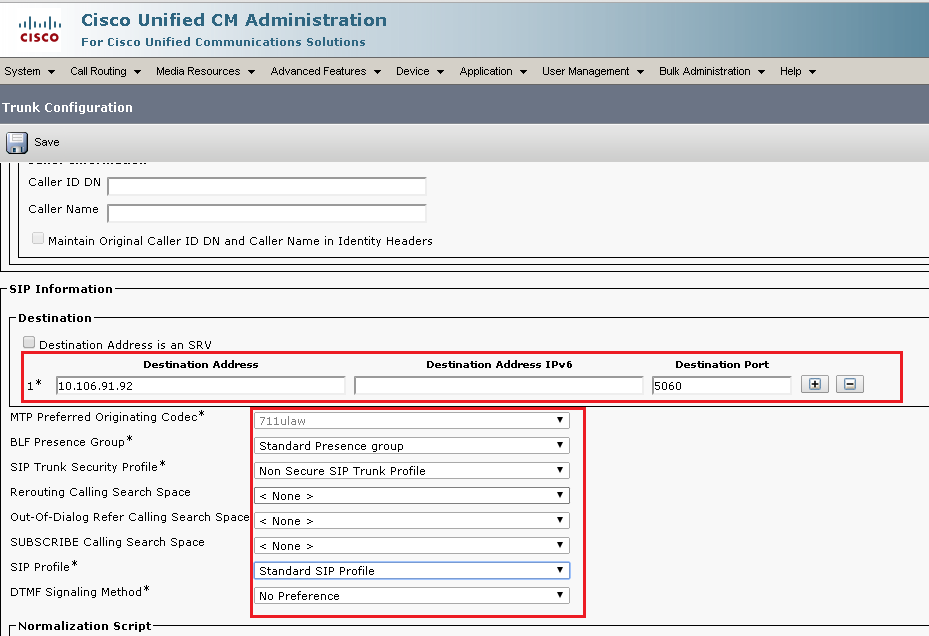Open the Device menu
929x636 pixels.
[x=420, y=71]
